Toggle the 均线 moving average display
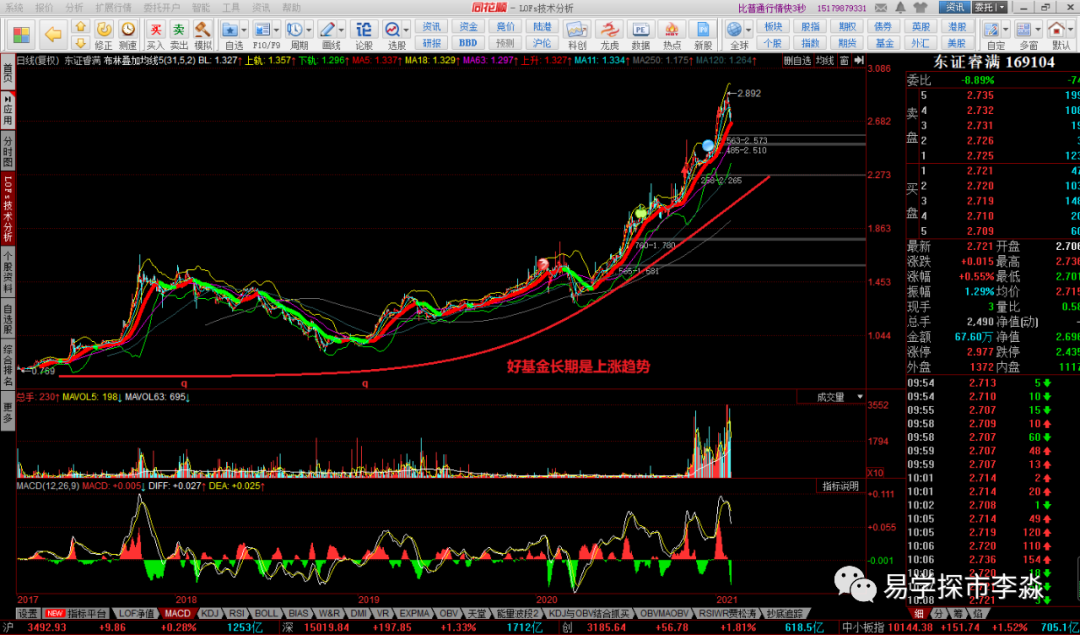 [824, 61]
